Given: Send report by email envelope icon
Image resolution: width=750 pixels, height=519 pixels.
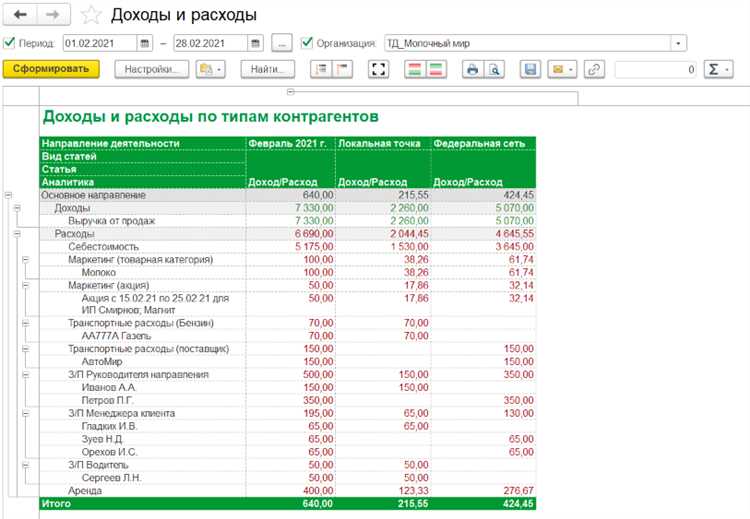Looking at the screenshot, I should 558,69.
